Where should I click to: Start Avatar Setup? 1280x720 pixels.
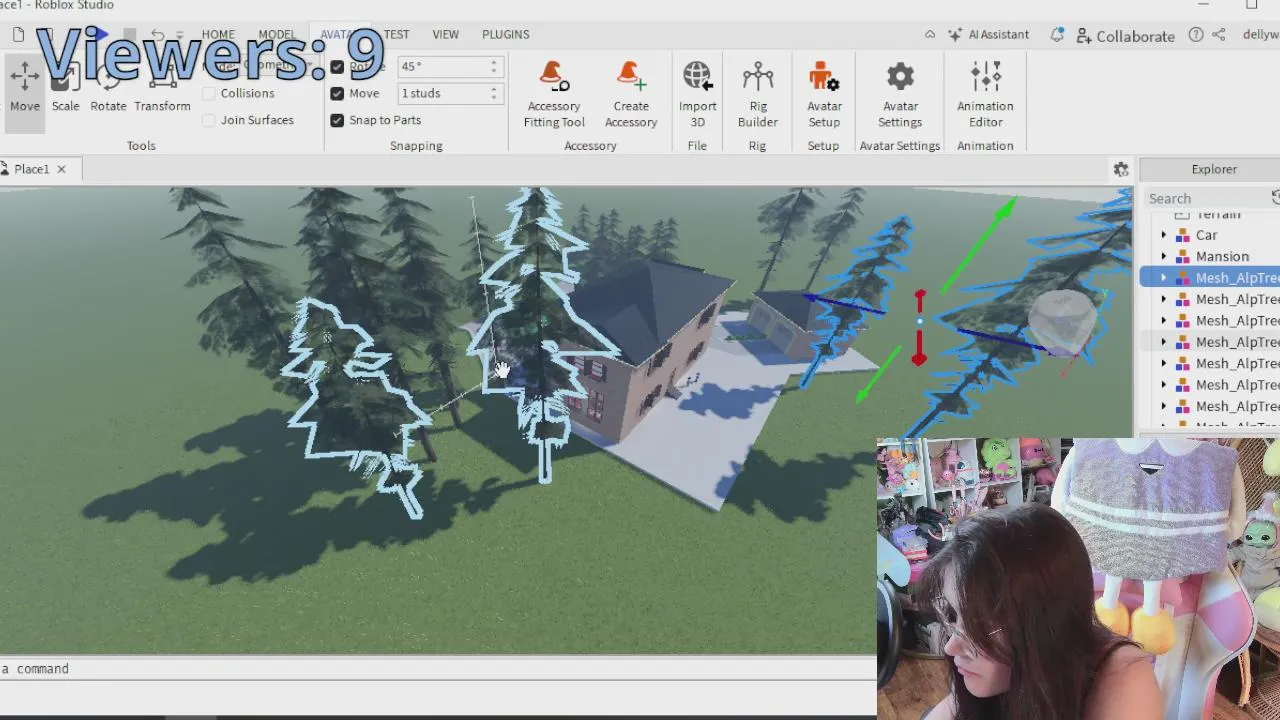824,94
